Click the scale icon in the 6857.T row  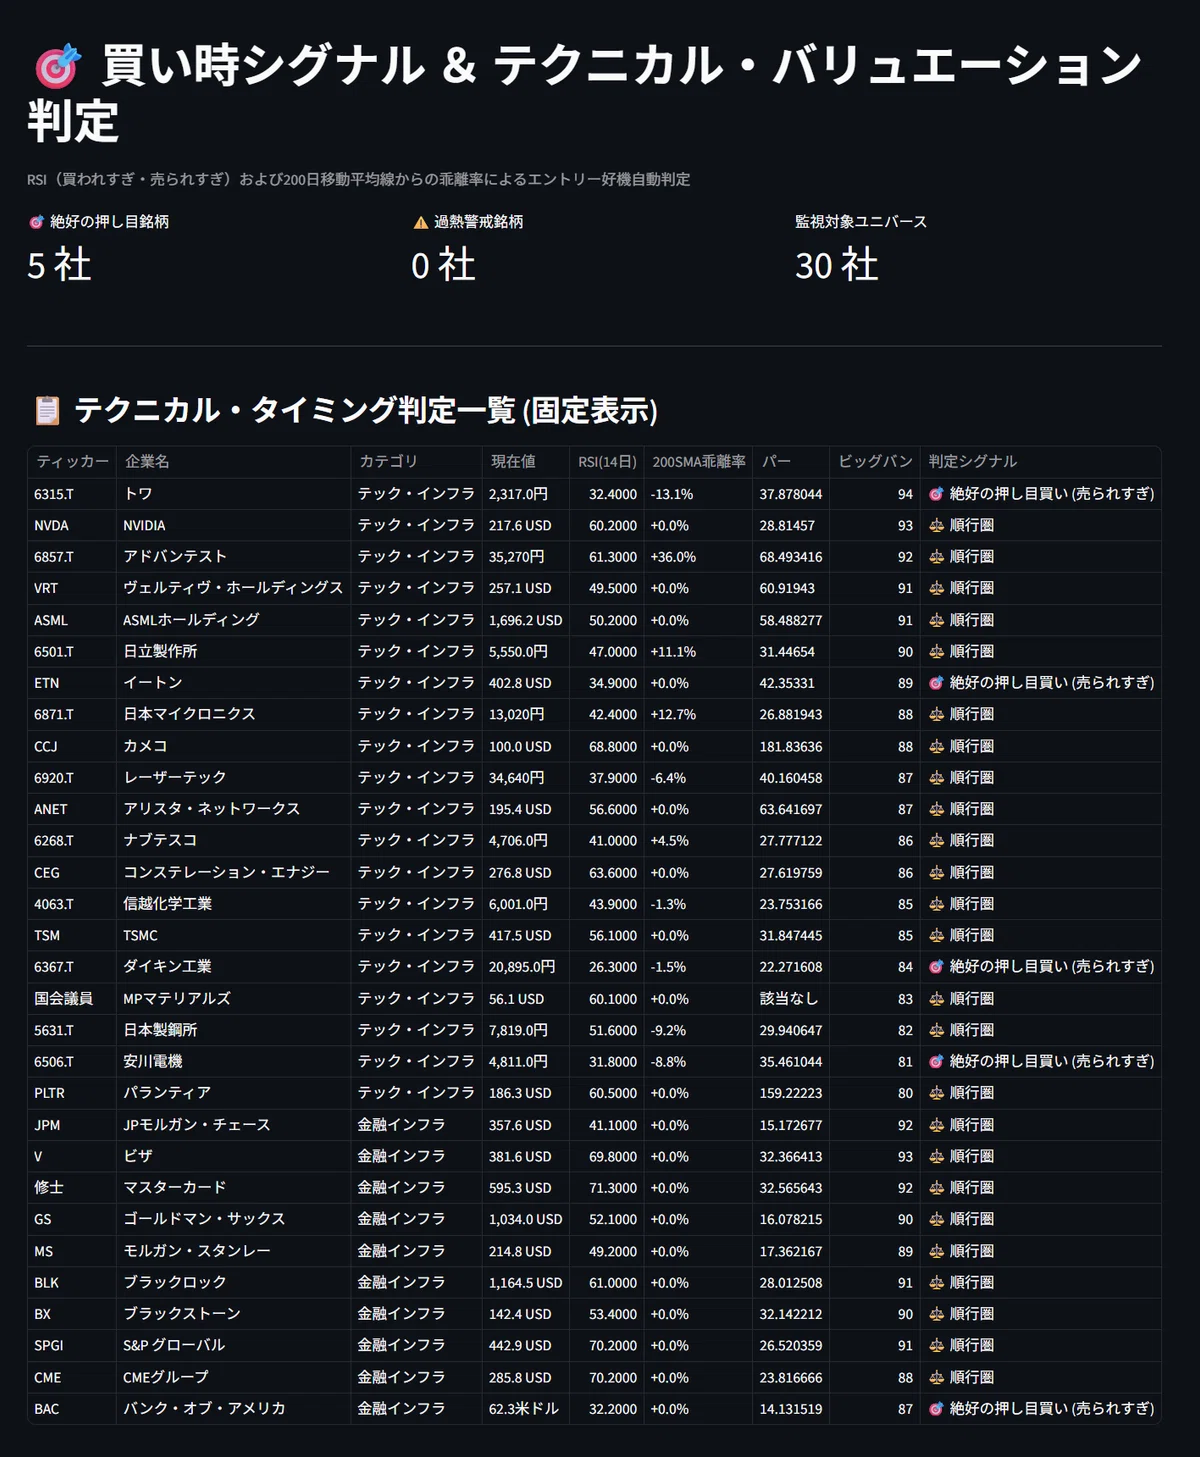936,557
